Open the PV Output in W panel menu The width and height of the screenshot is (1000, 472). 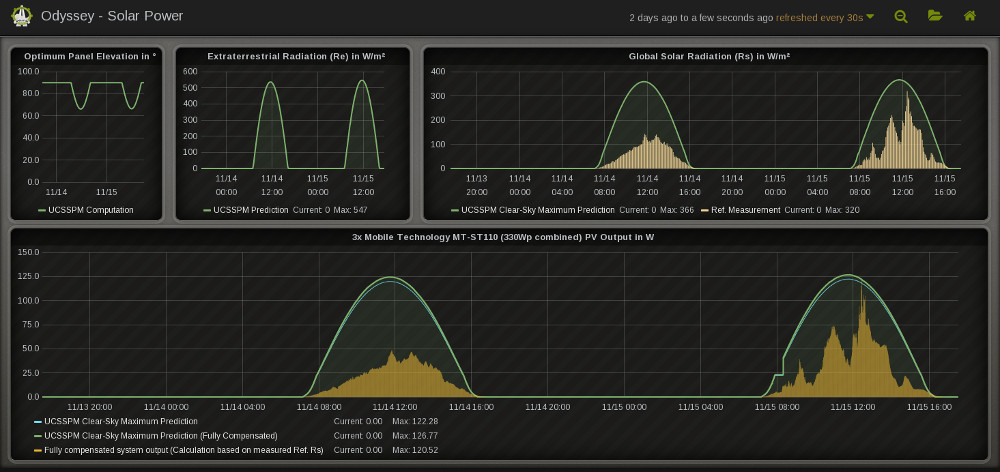coord(502,237)
